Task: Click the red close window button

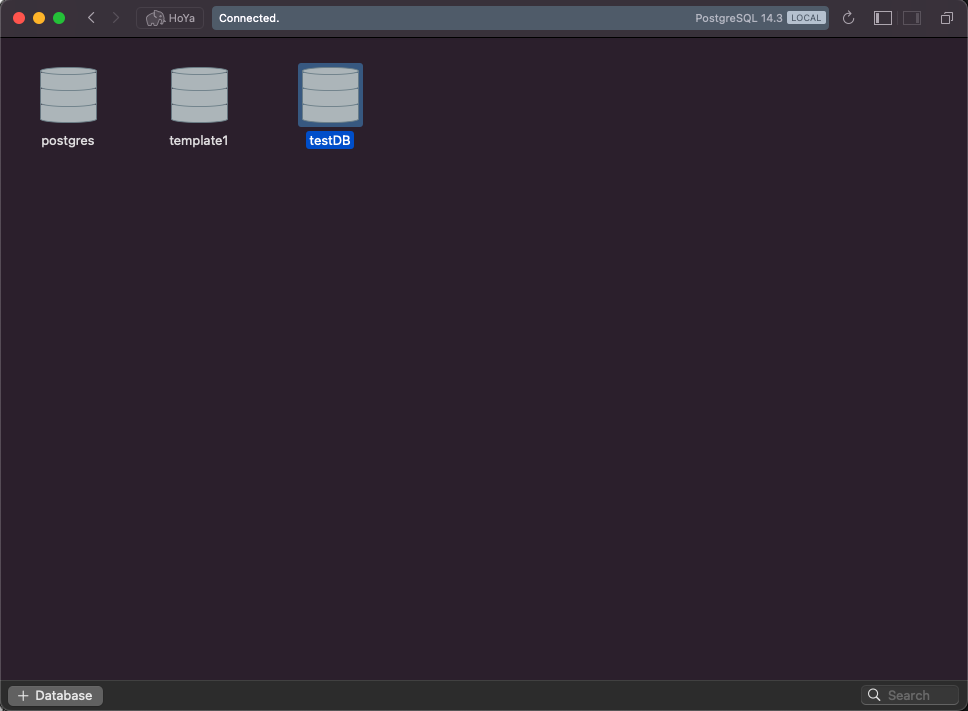Action: [19, 18]
